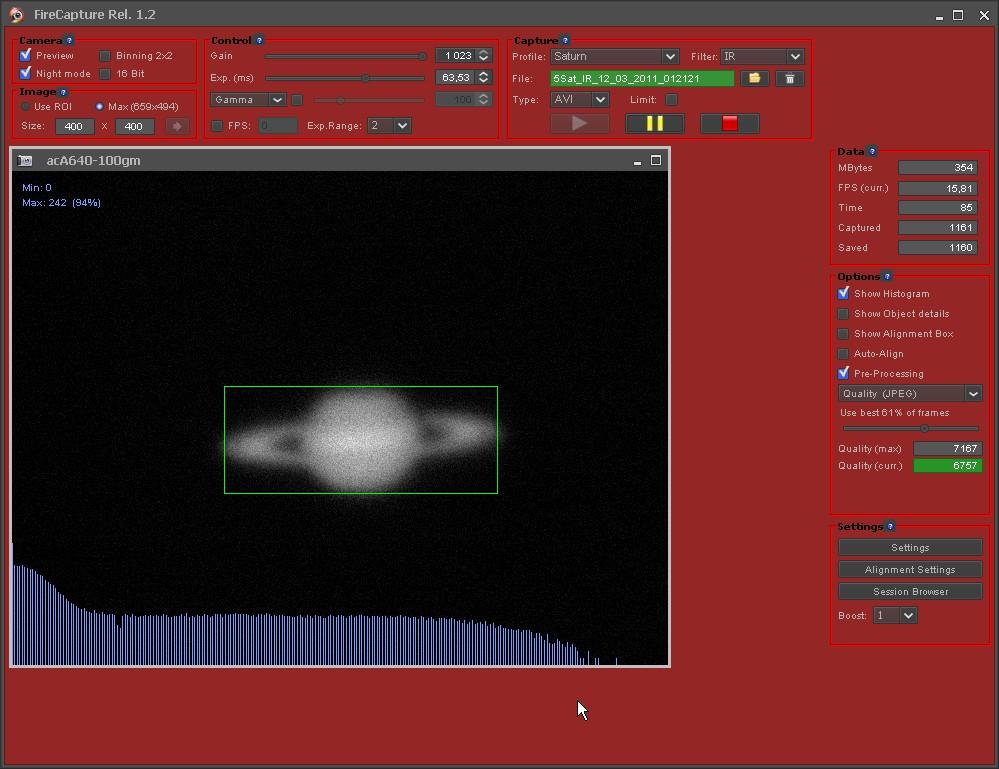This screenshot has width=999, height=769.
Task: Open the Session Browser
Action: click(x=910, y=592)
